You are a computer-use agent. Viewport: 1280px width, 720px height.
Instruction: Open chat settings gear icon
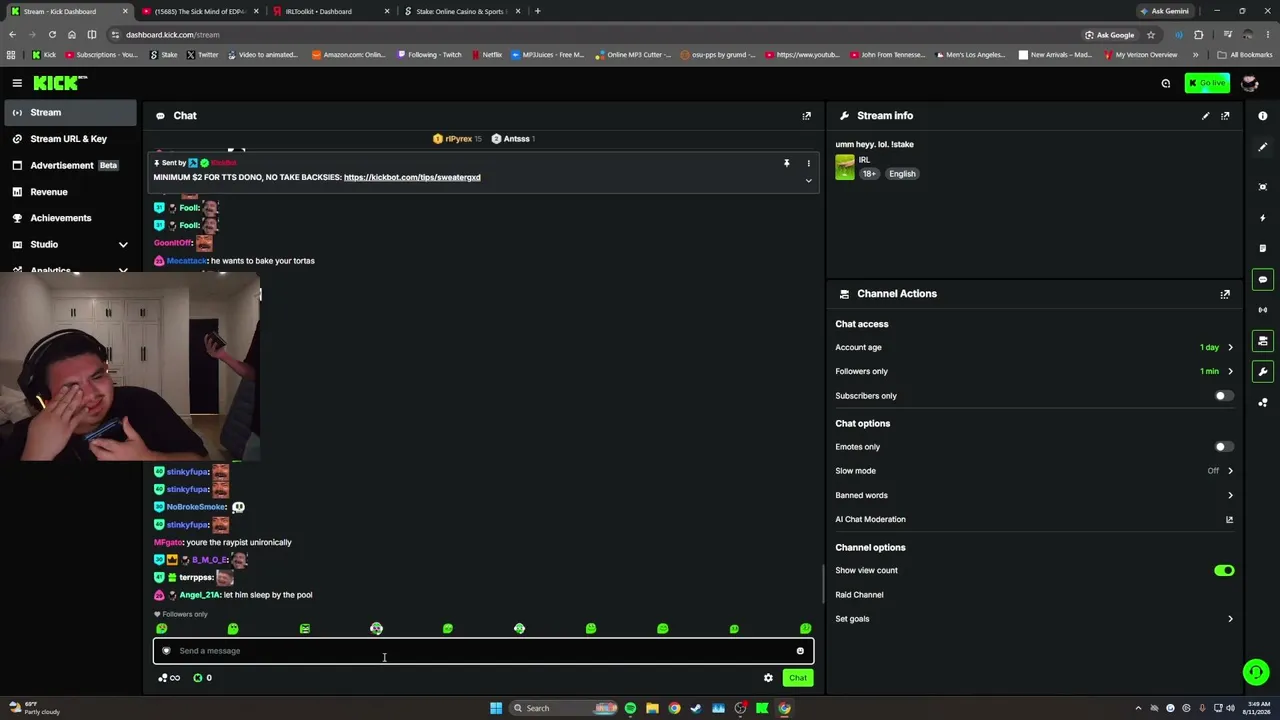pyautogui.click(x=768, y=678)
